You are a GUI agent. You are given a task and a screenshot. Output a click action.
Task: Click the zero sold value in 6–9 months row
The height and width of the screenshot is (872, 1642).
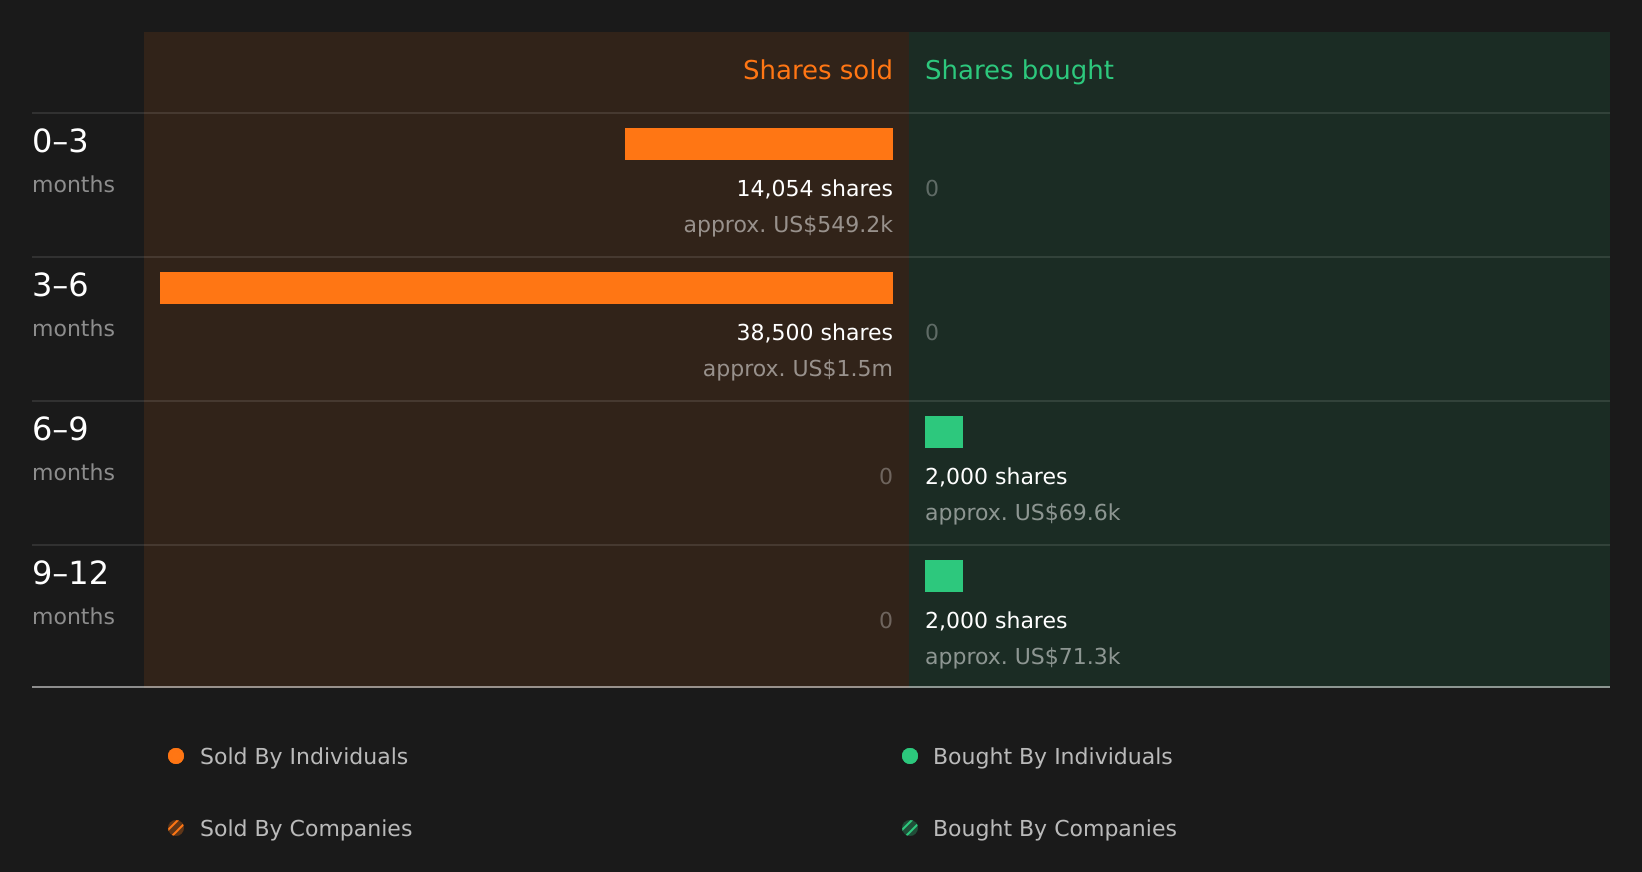(x=886, y=476)
